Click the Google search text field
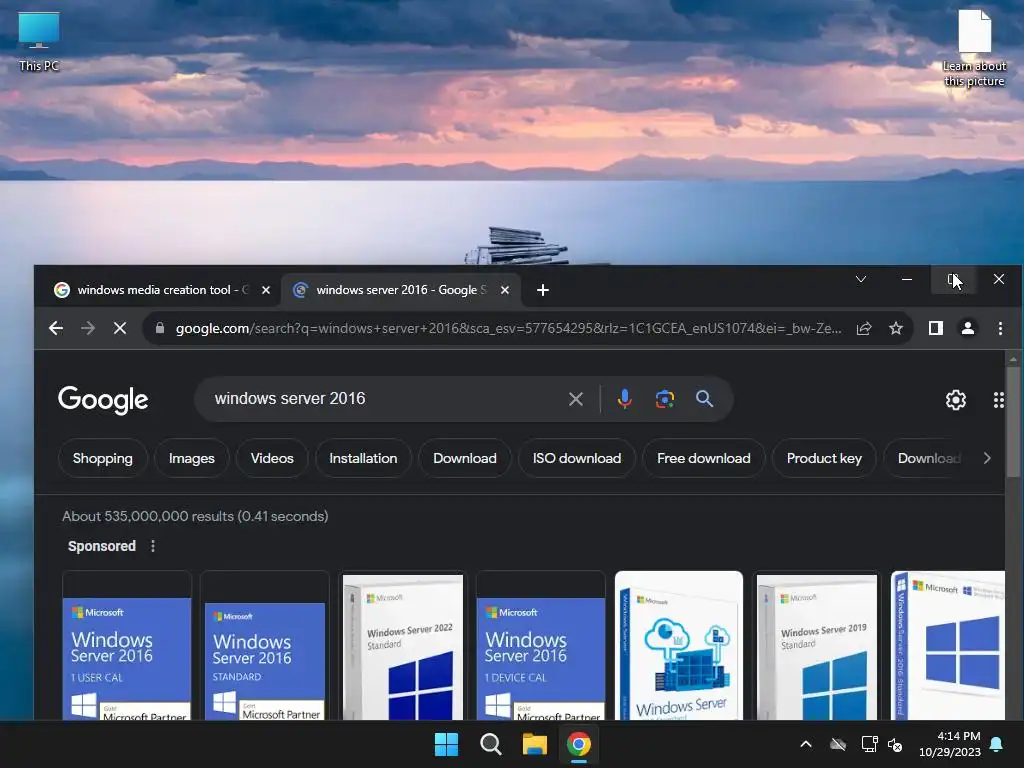Viewport: 1024px width, 768px height. (385, 398)
